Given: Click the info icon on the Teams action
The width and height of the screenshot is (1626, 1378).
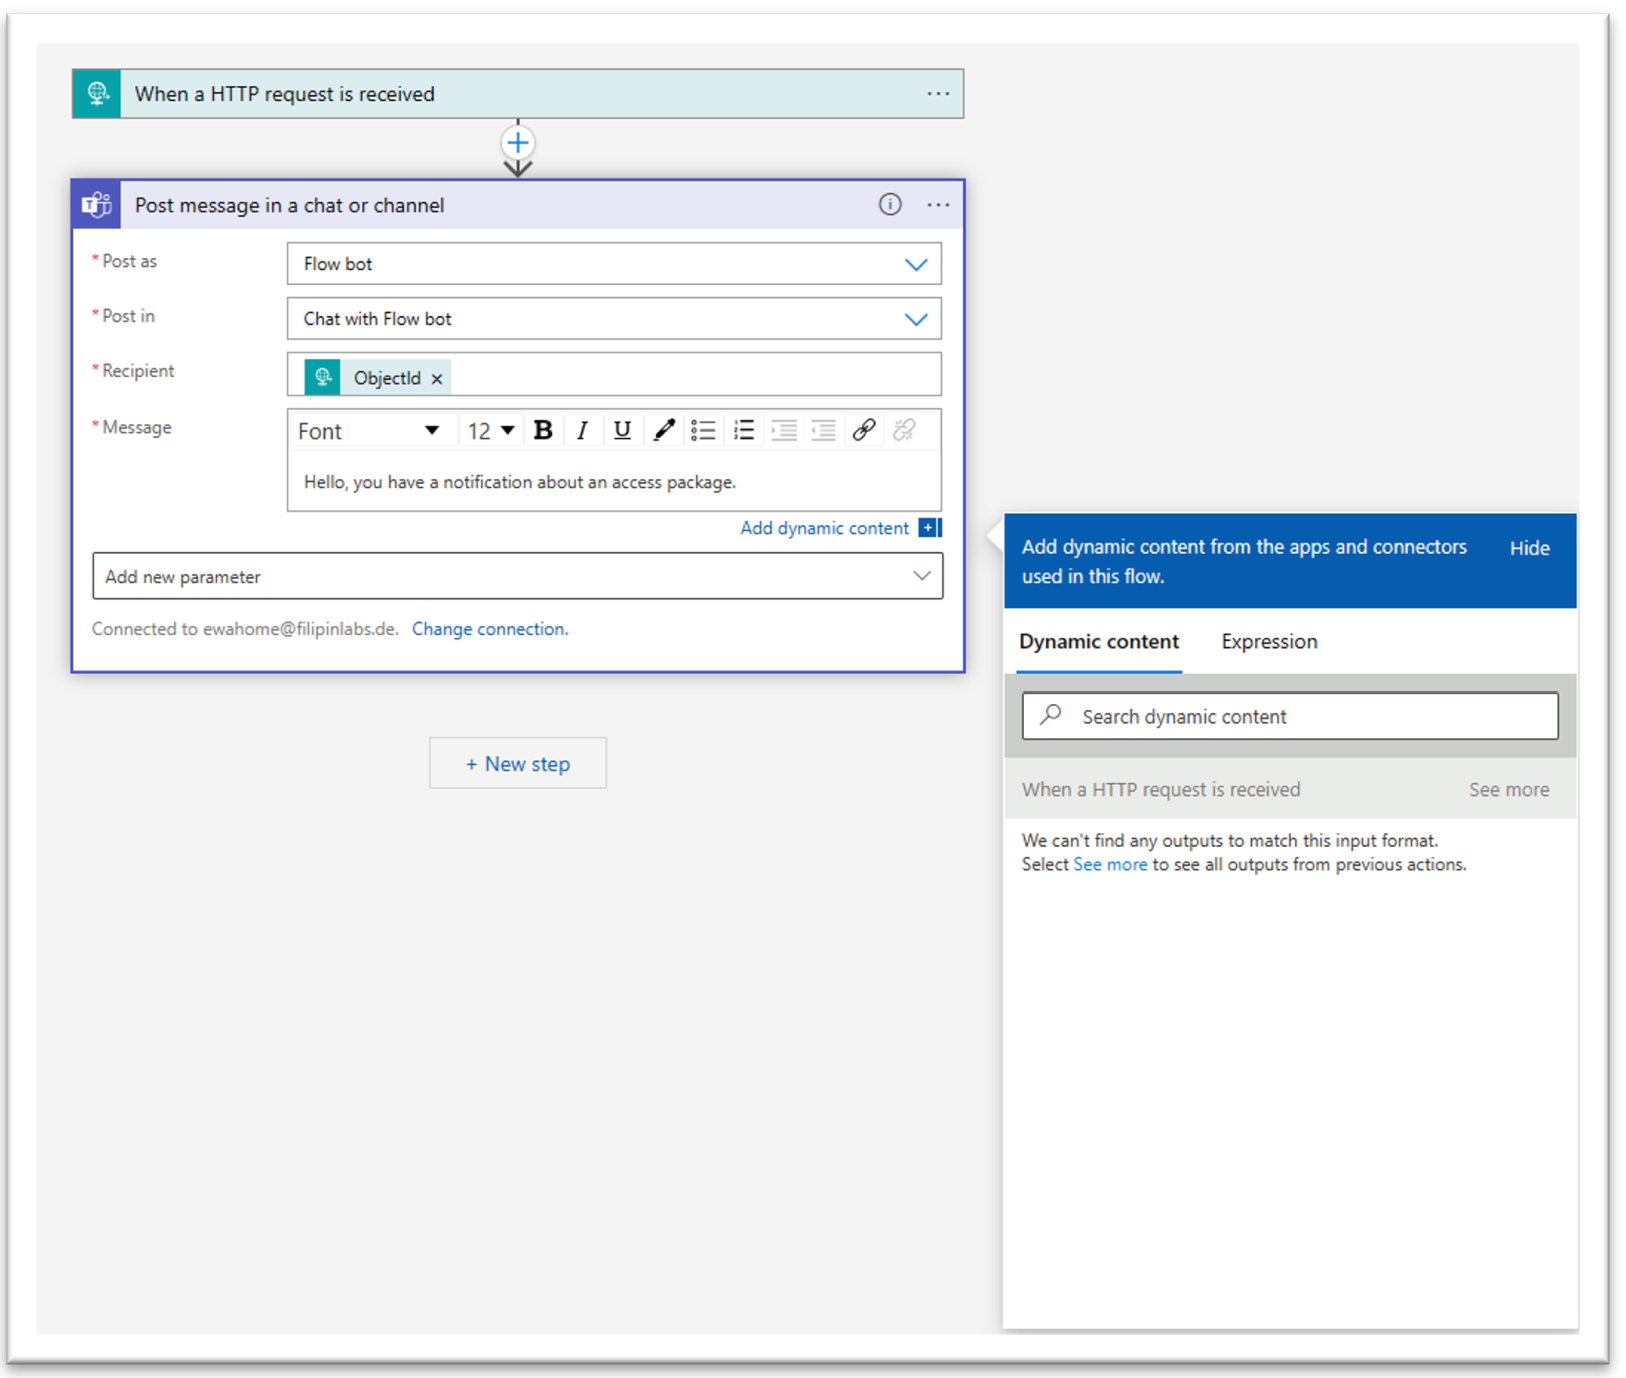Looking at the screenshot, I should [890, 204].
